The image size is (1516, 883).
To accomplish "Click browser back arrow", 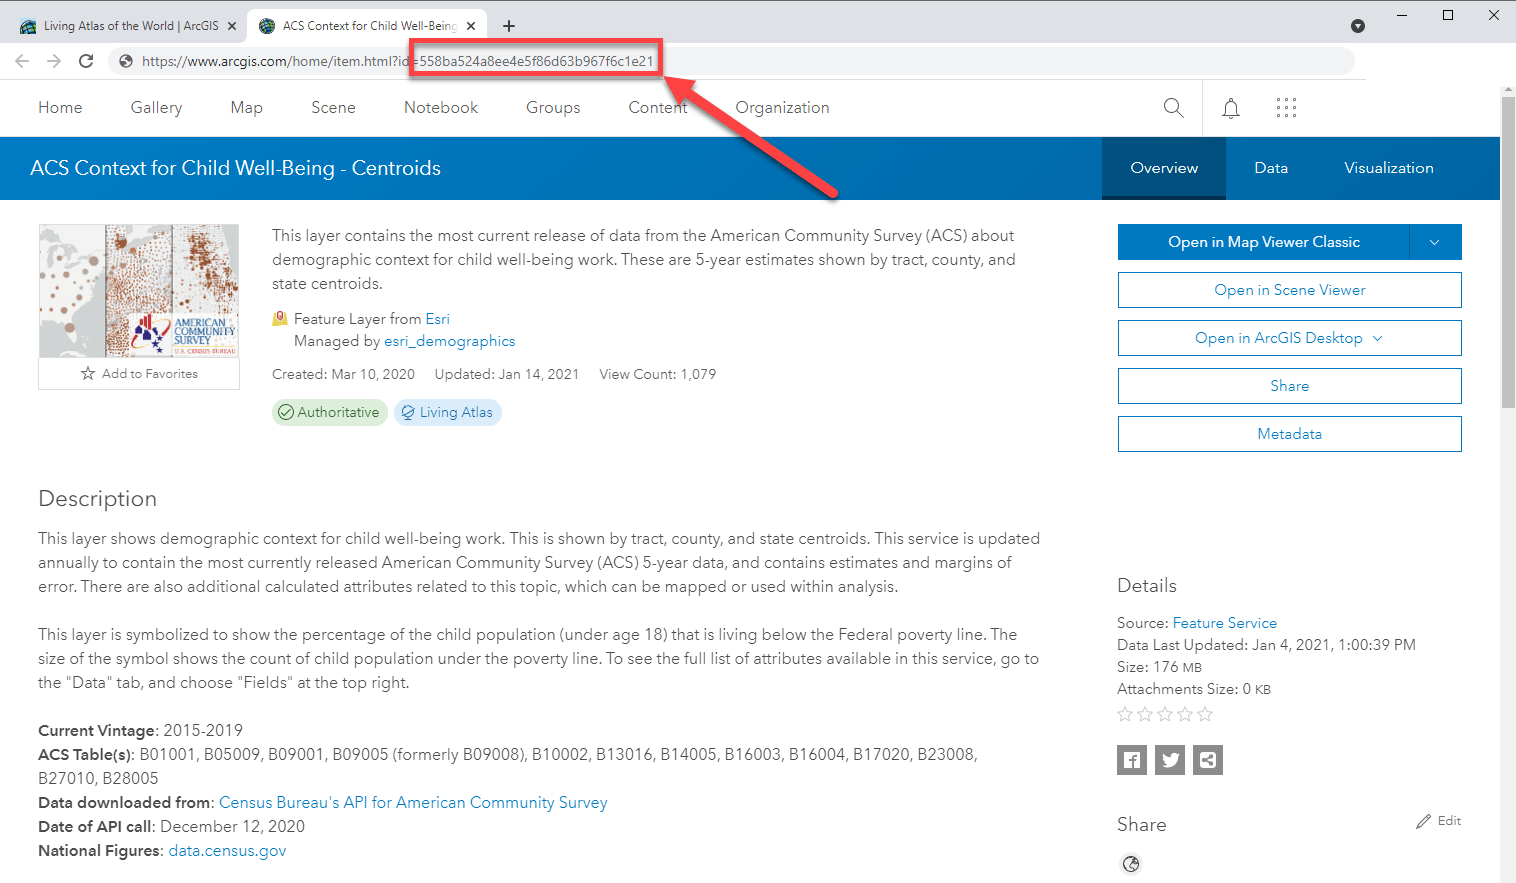I will (22, 61).
